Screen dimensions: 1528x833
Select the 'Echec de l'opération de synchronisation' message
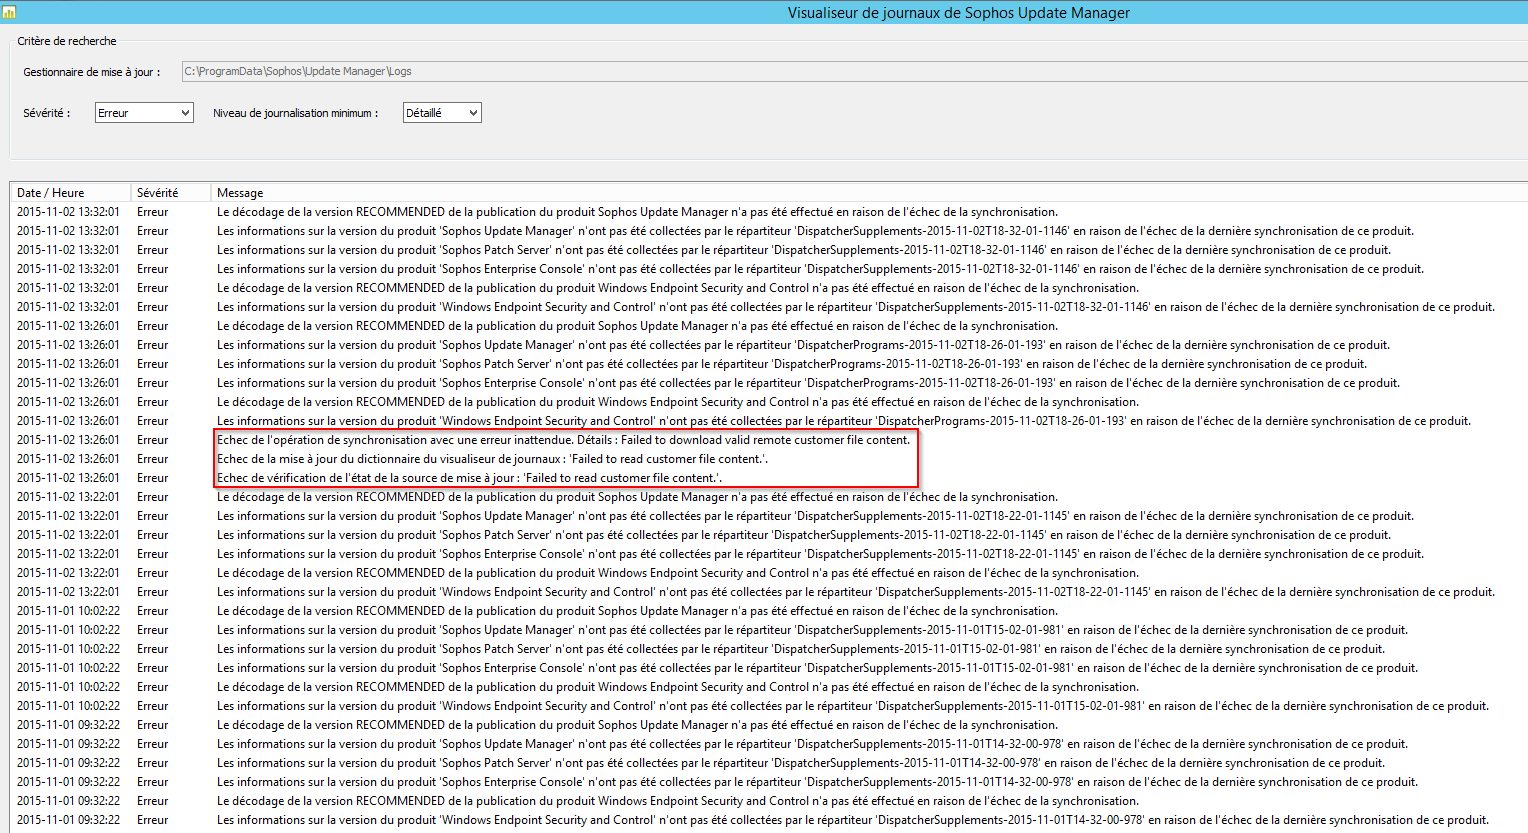[563, 440]
